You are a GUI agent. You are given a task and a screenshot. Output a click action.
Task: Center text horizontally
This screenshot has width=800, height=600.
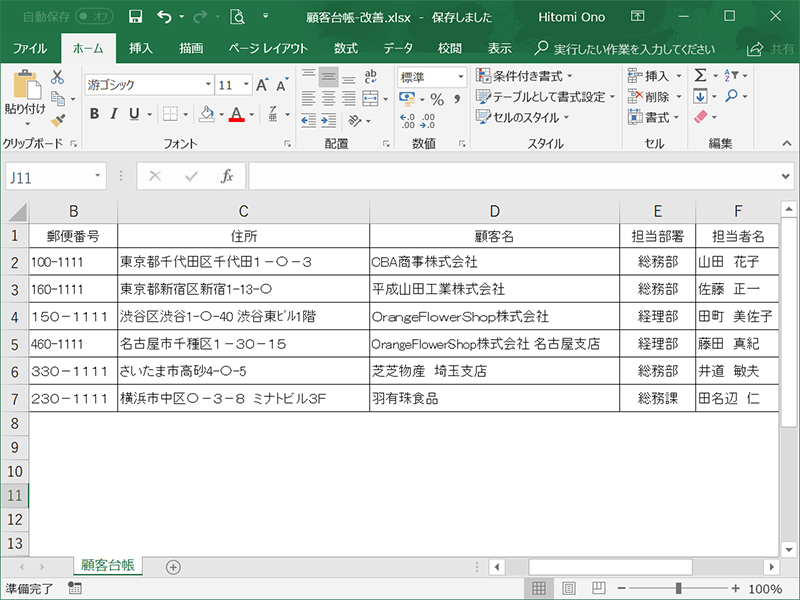pos(329,98)
